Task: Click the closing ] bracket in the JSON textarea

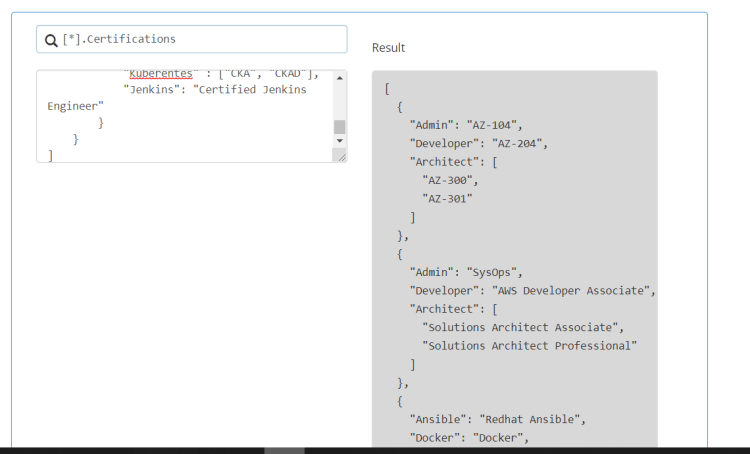Action: click(50, 155)
